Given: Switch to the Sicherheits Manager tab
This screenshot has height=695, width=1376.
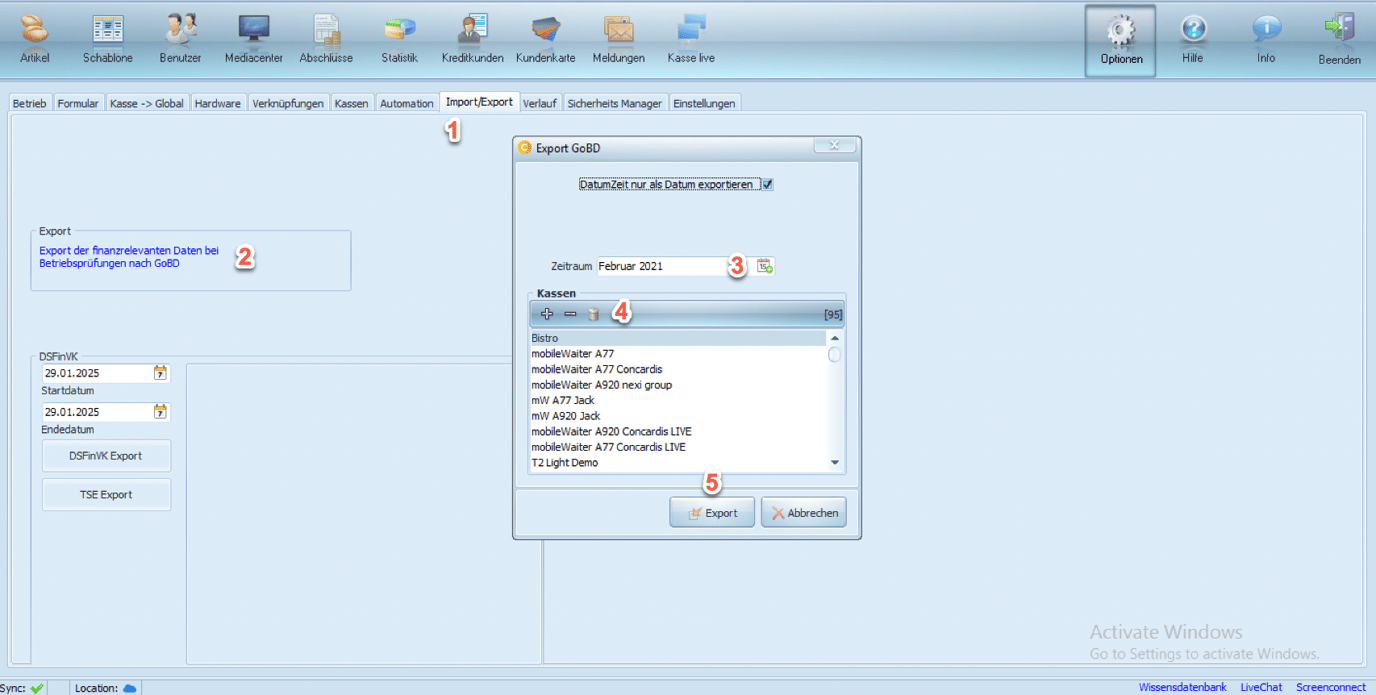Looking at the screenshot, I should click(x=614, y=102).
